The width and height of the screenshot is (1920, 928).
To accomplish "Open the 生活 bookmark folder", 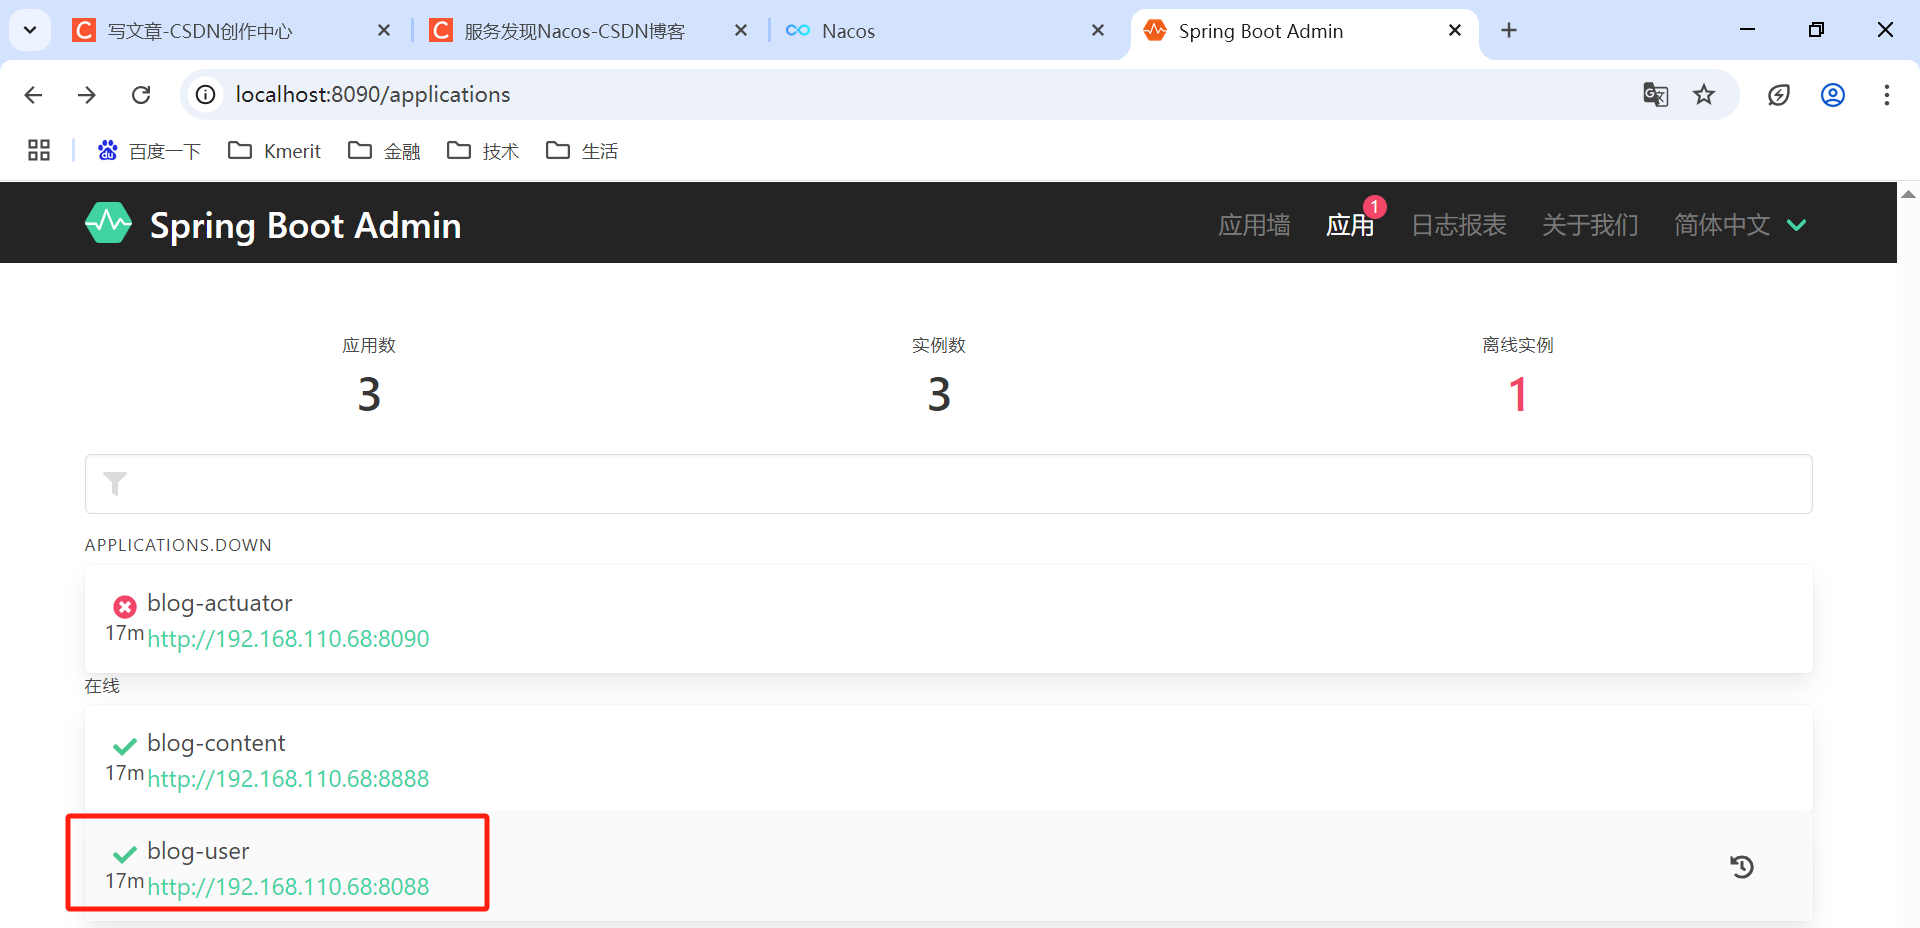I will point(582,151).
